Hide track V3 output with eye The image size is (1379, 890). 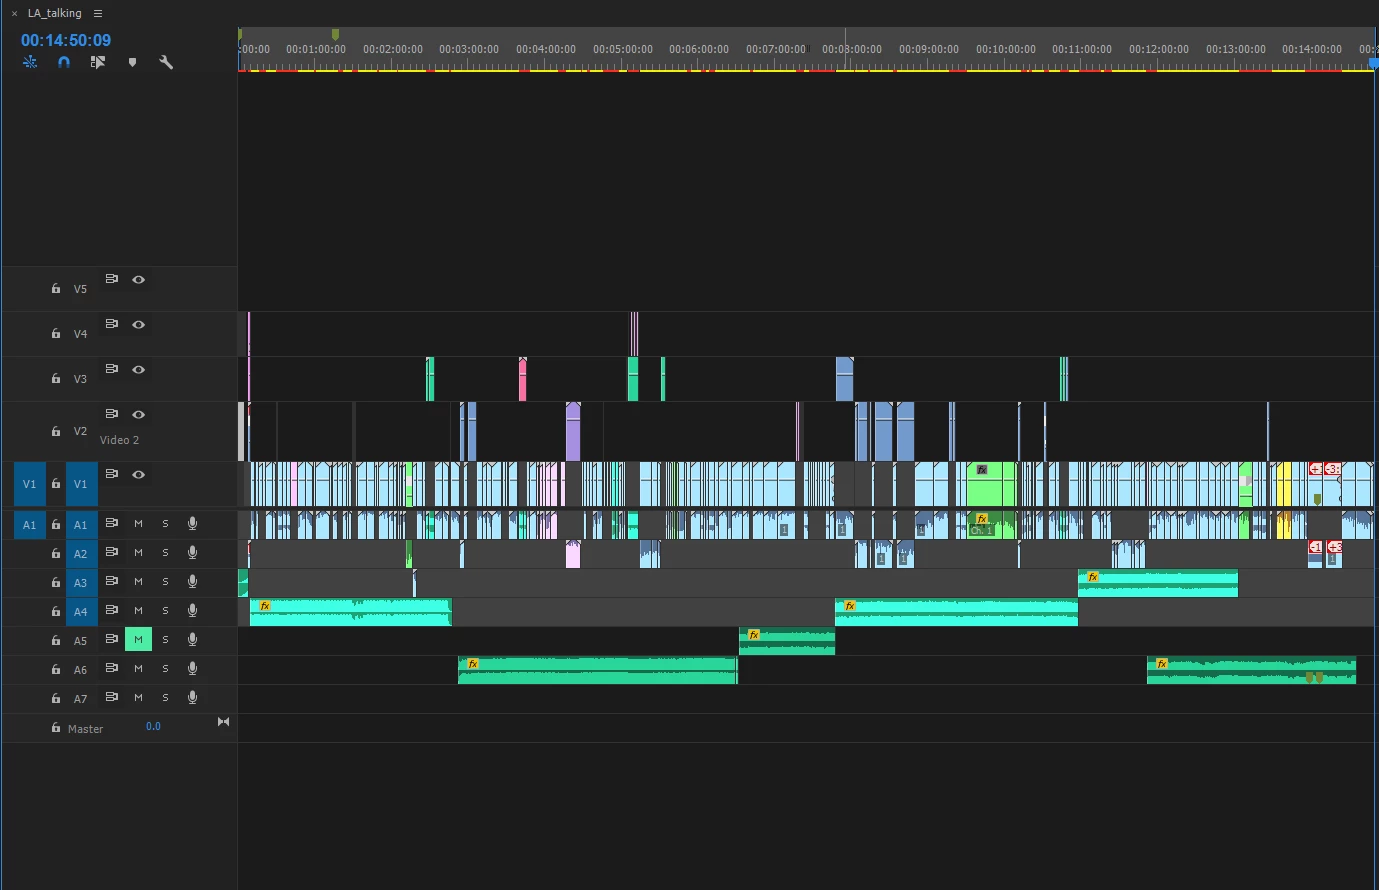click(x=139, y=369)
